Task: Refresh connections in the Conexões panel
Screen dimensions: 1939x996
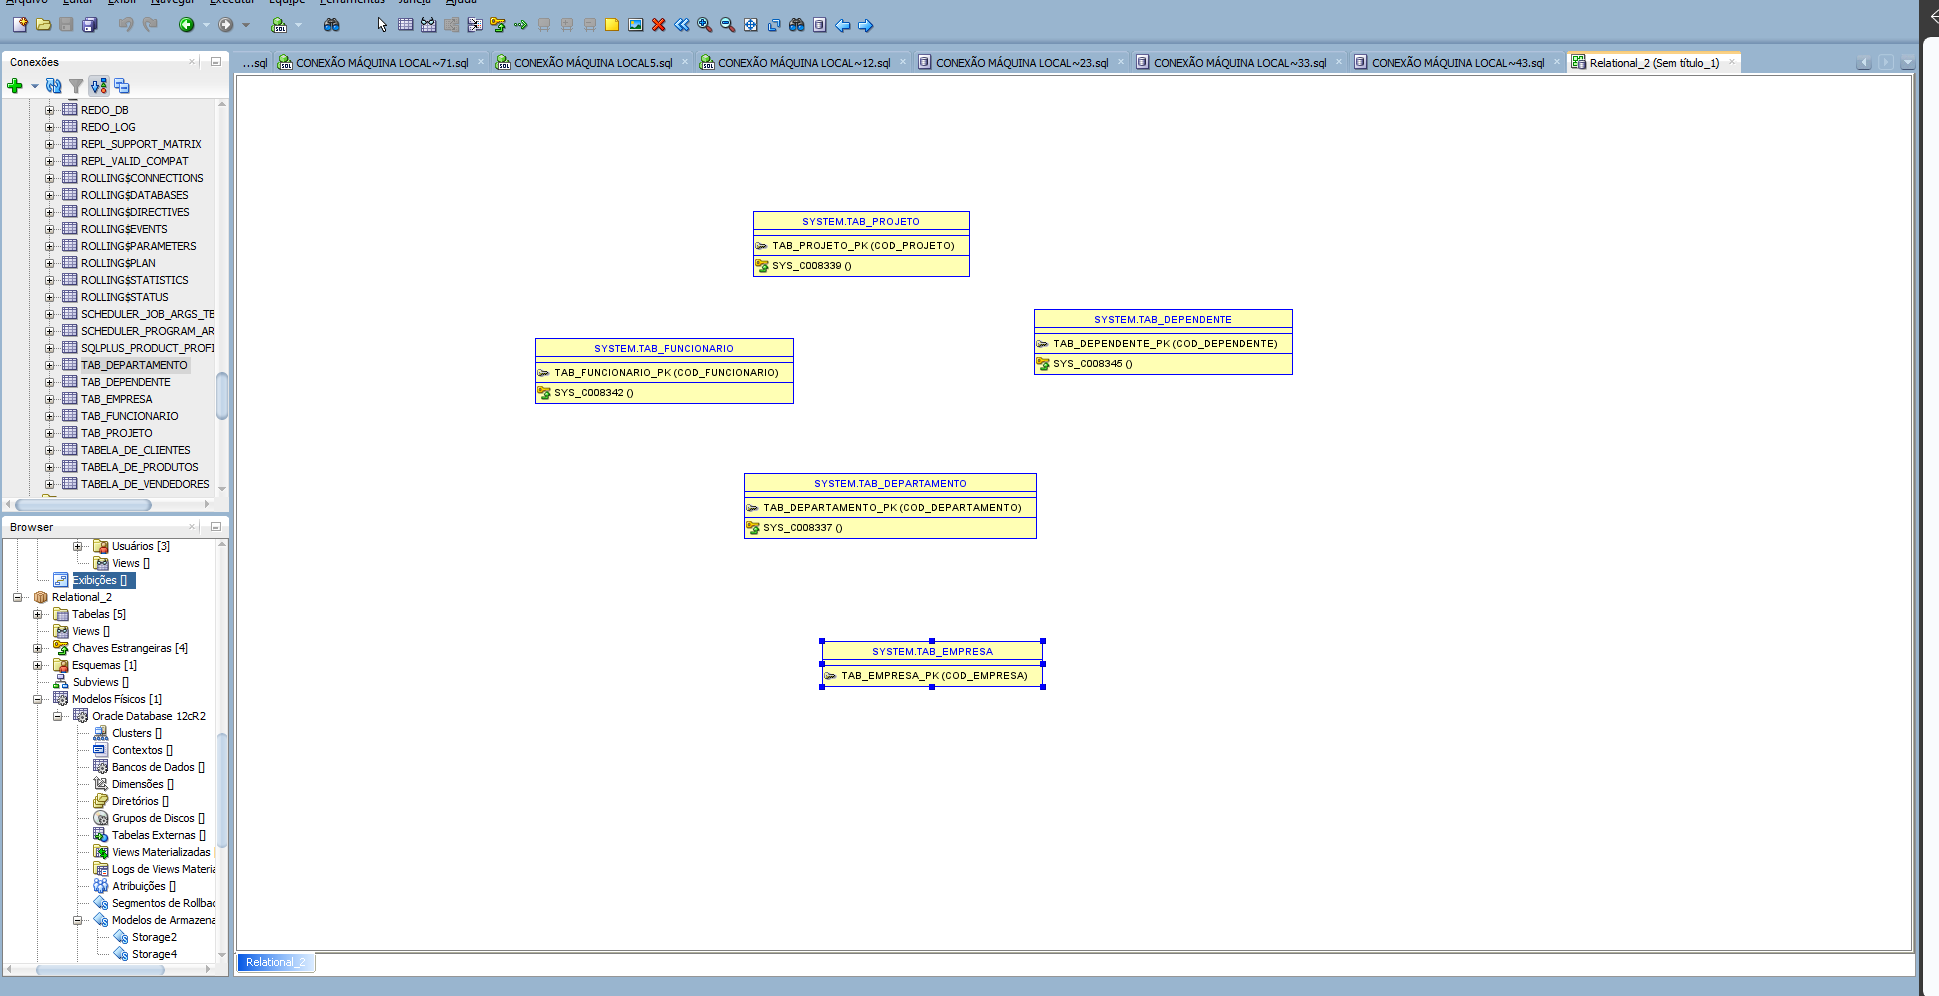Action: tap(54, 86)
